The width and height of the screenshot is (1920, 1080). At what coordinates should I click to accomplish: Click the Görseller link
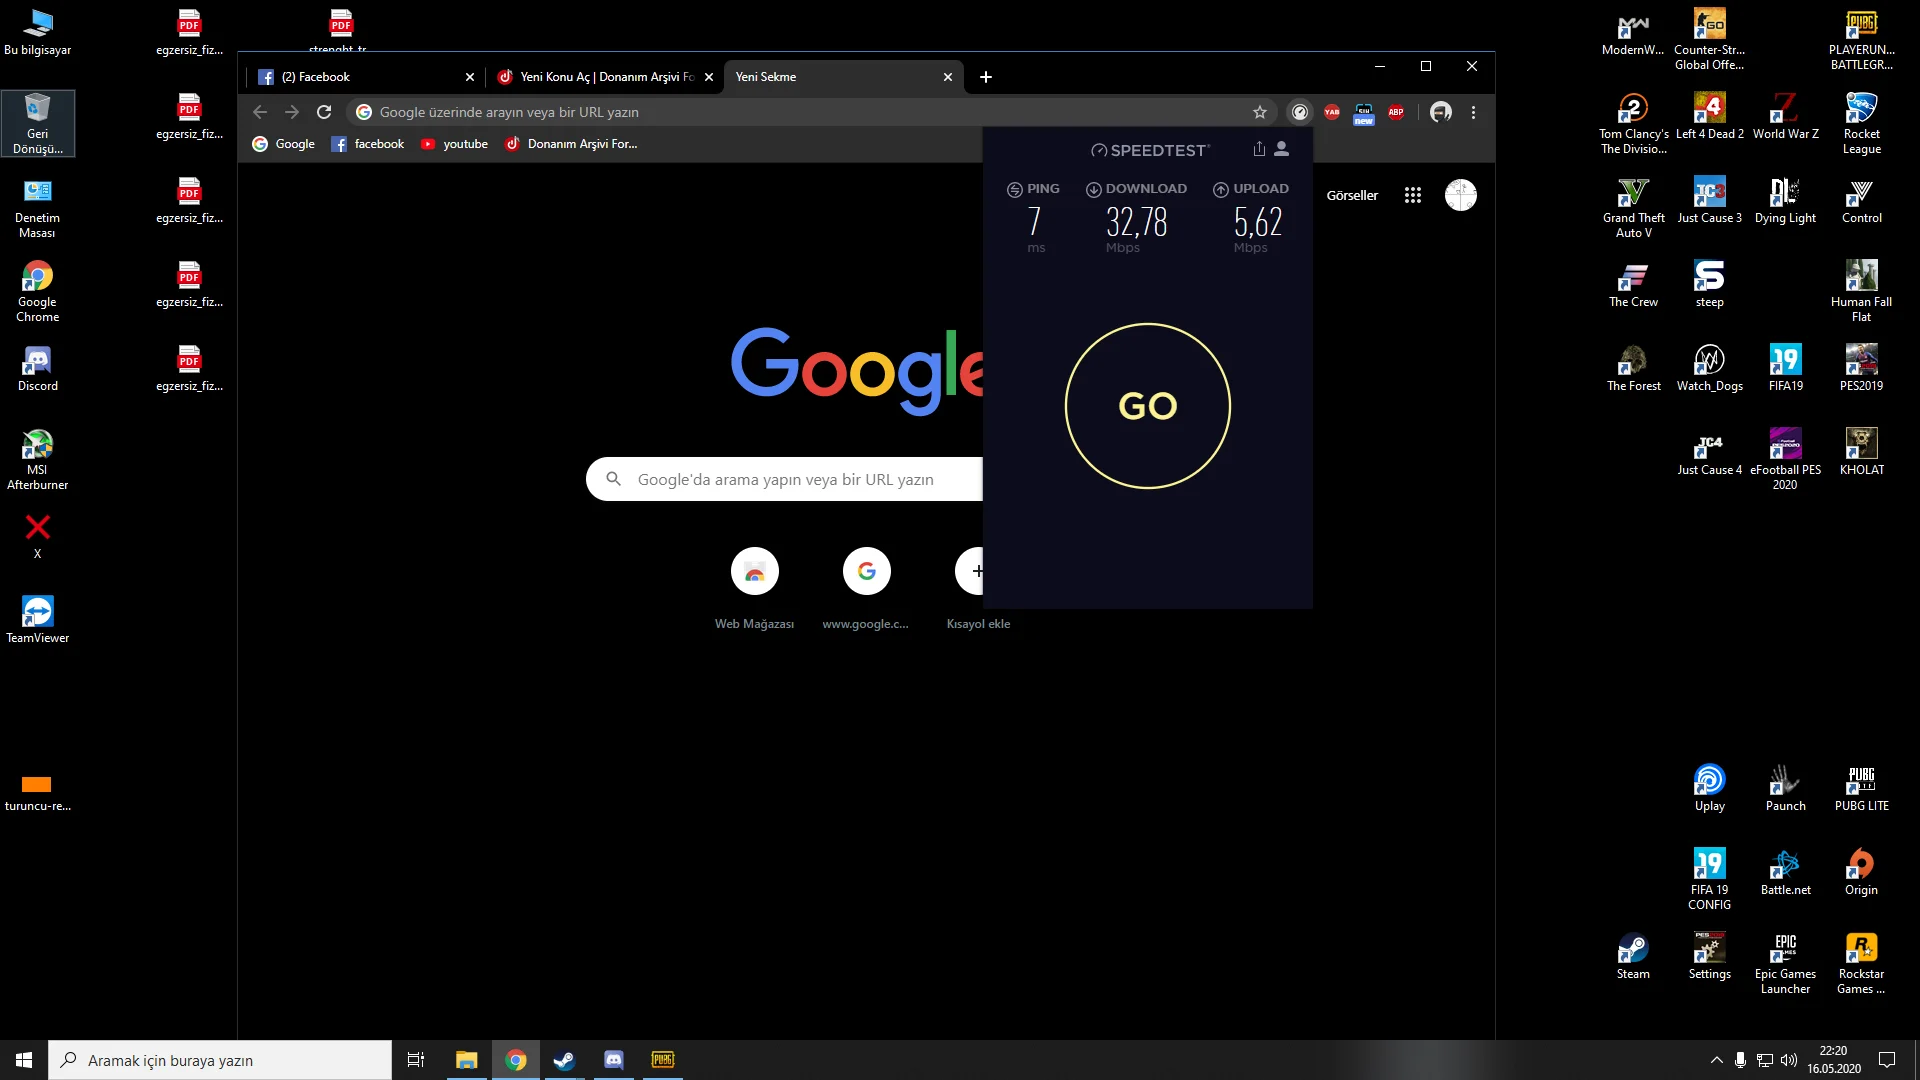(x=1352, y=195)
